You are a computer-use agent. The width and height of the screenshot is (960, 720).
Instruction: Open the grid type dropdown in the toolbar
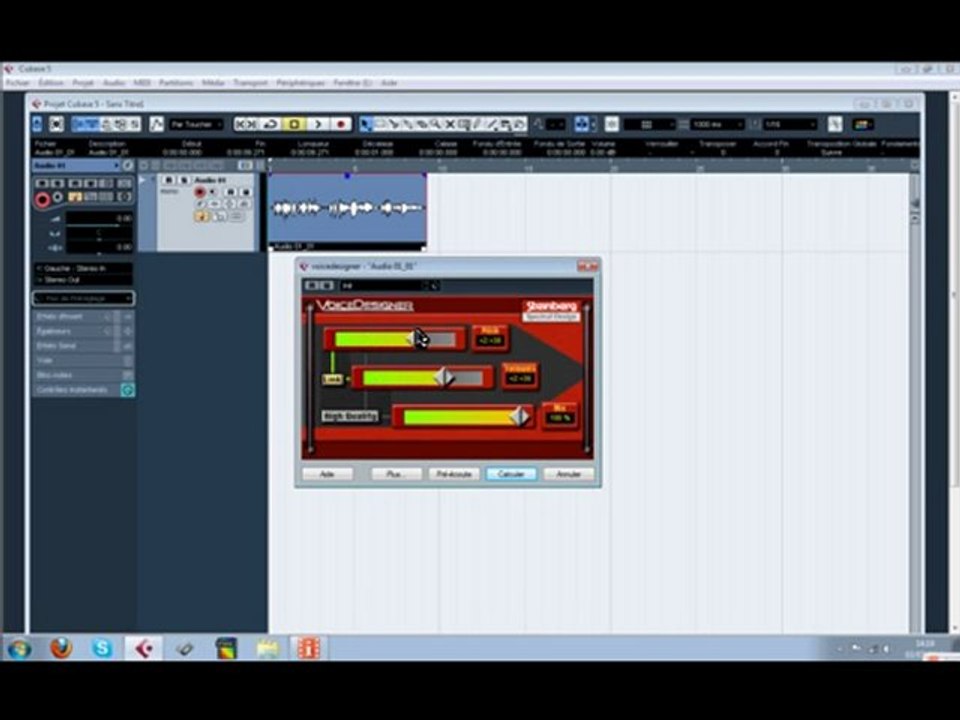pos(649,124)
